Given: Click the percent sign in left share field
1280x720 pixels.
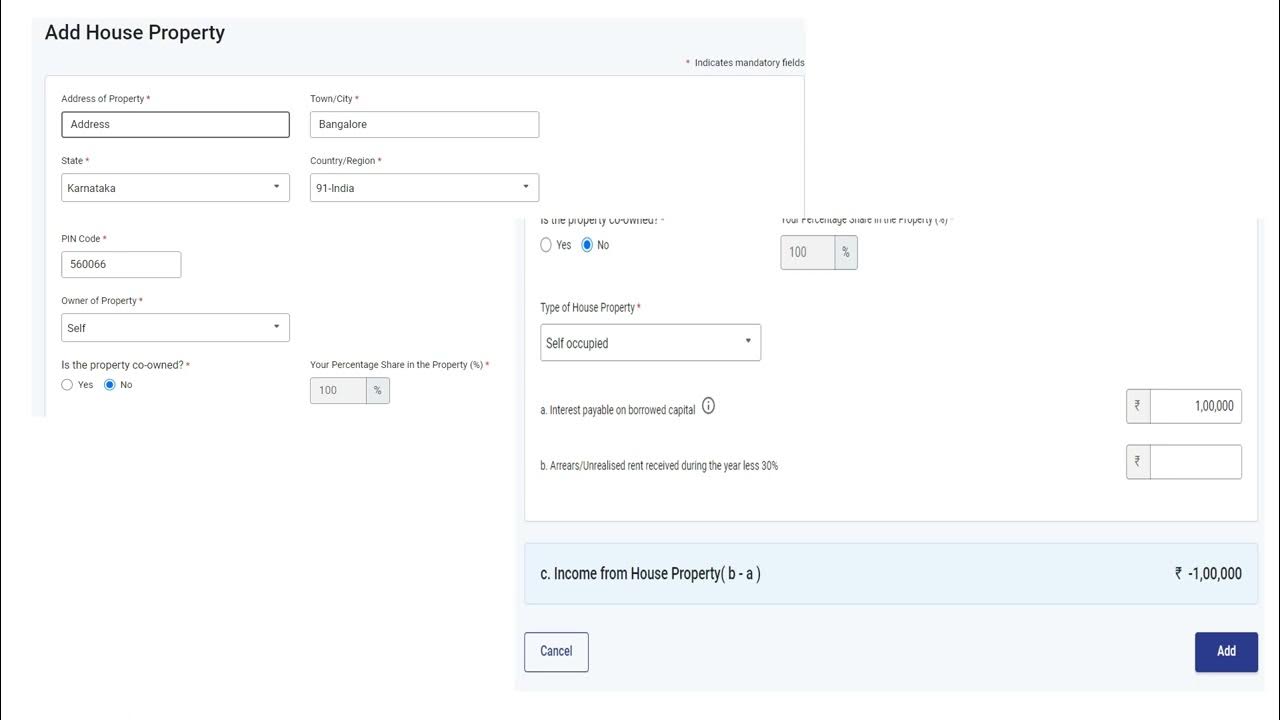Looking at the screenshot, I should pyautogui.click(x=377, y=390).
